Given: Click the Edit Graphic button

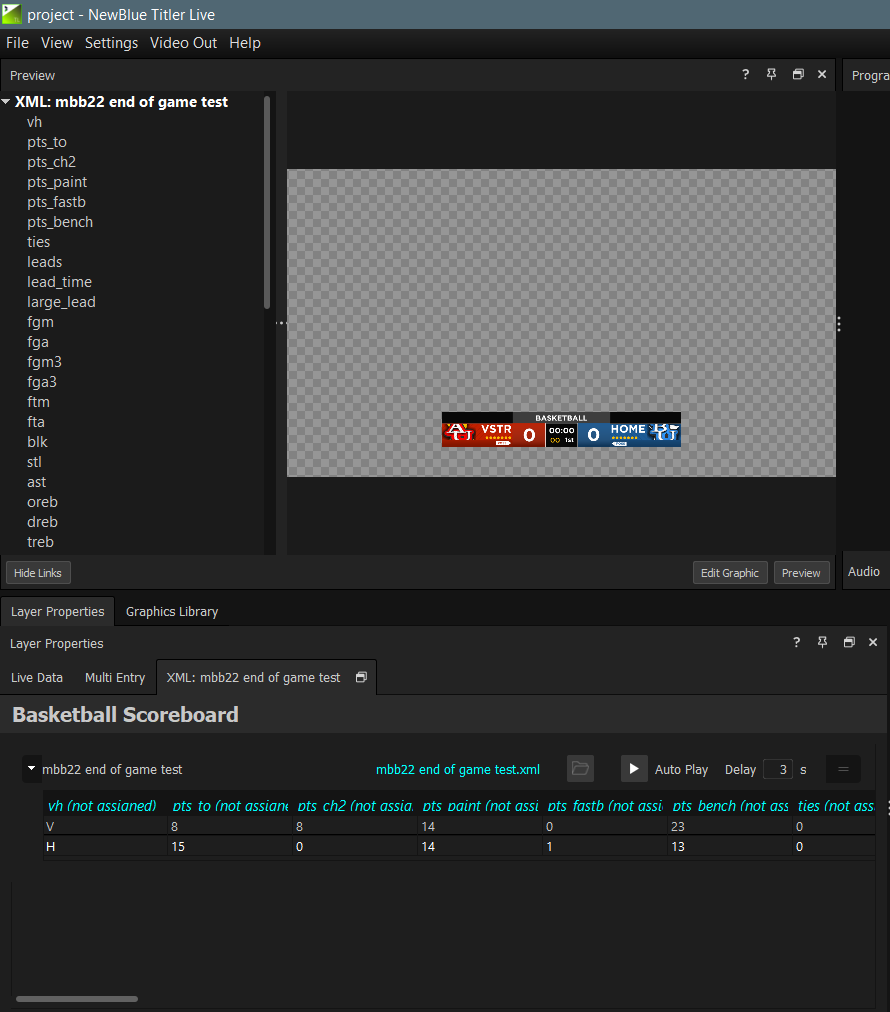Looking at the screenshot, I should pyautogui.click(x=729, y=573).
